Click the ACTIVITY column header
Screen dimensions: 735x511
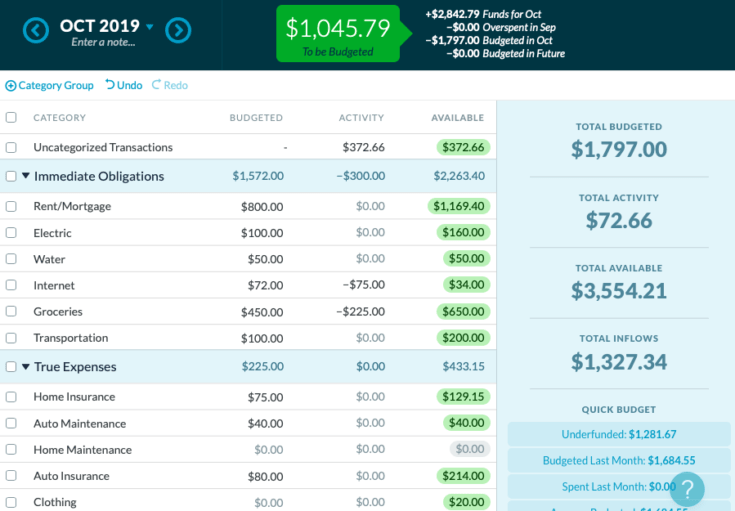coord(361,118)
